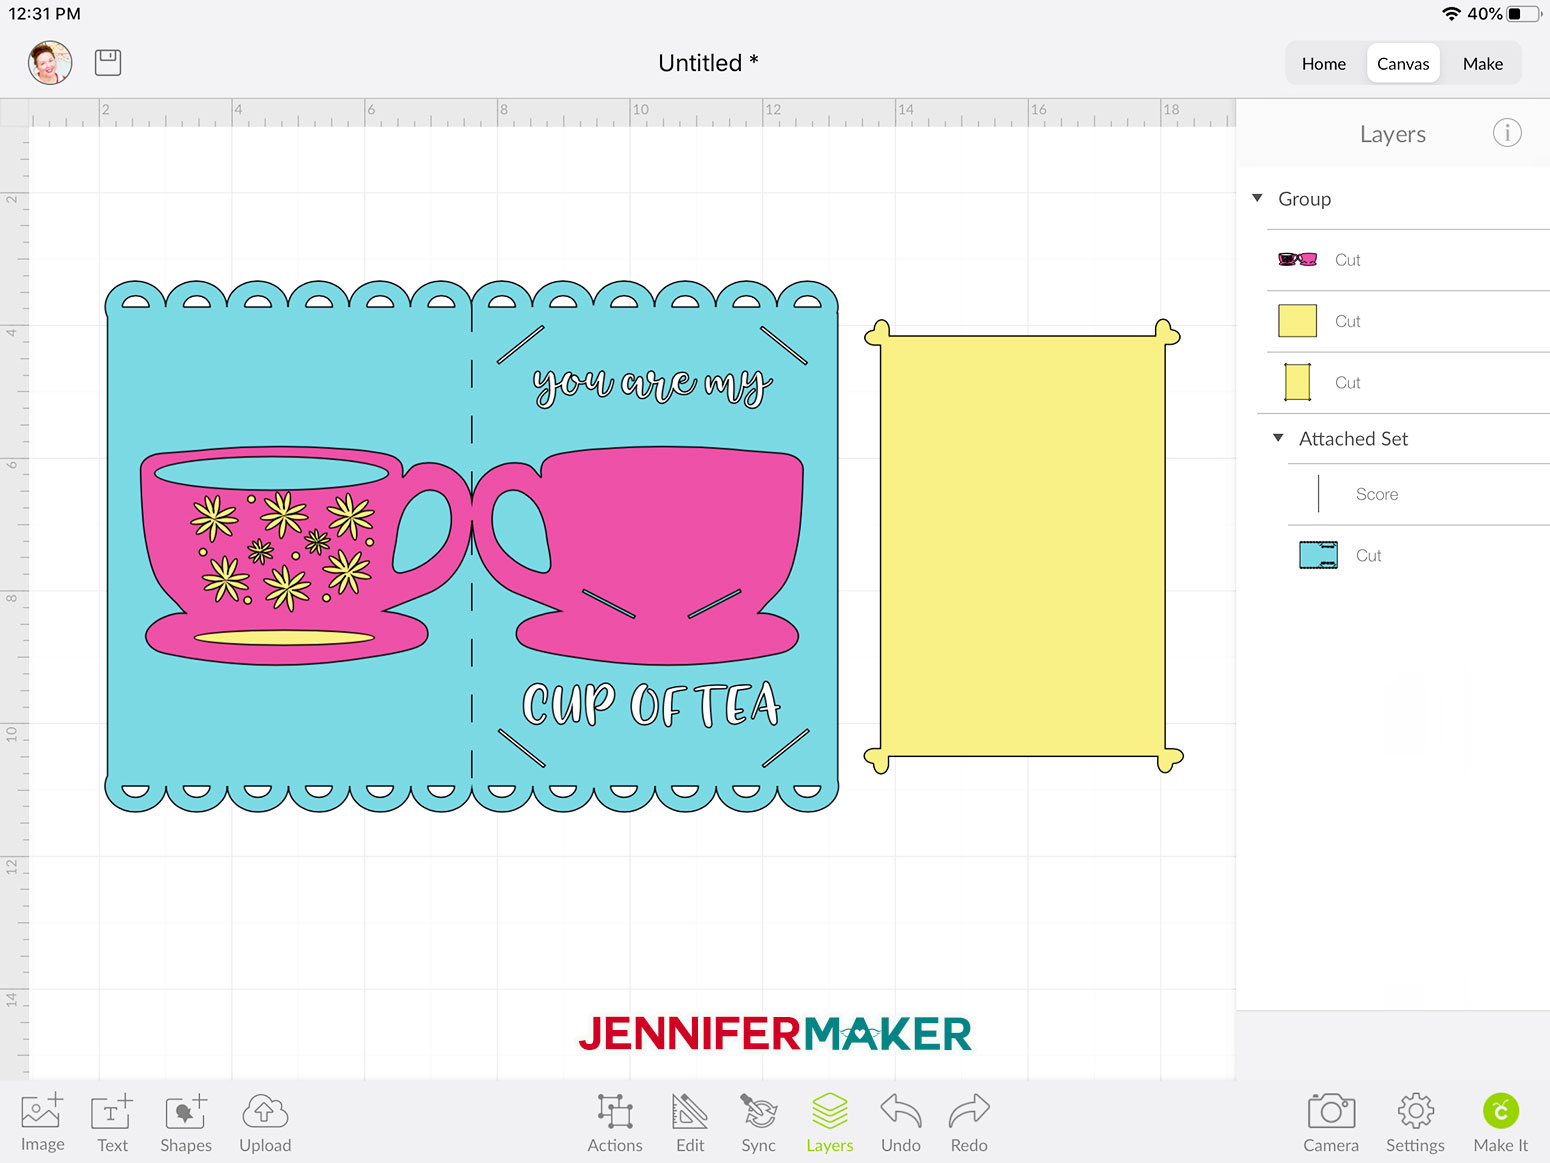This screenshot has height=1163, width=1550.
Task: Select the Attached Set row label
Action: coord(1353,438)
